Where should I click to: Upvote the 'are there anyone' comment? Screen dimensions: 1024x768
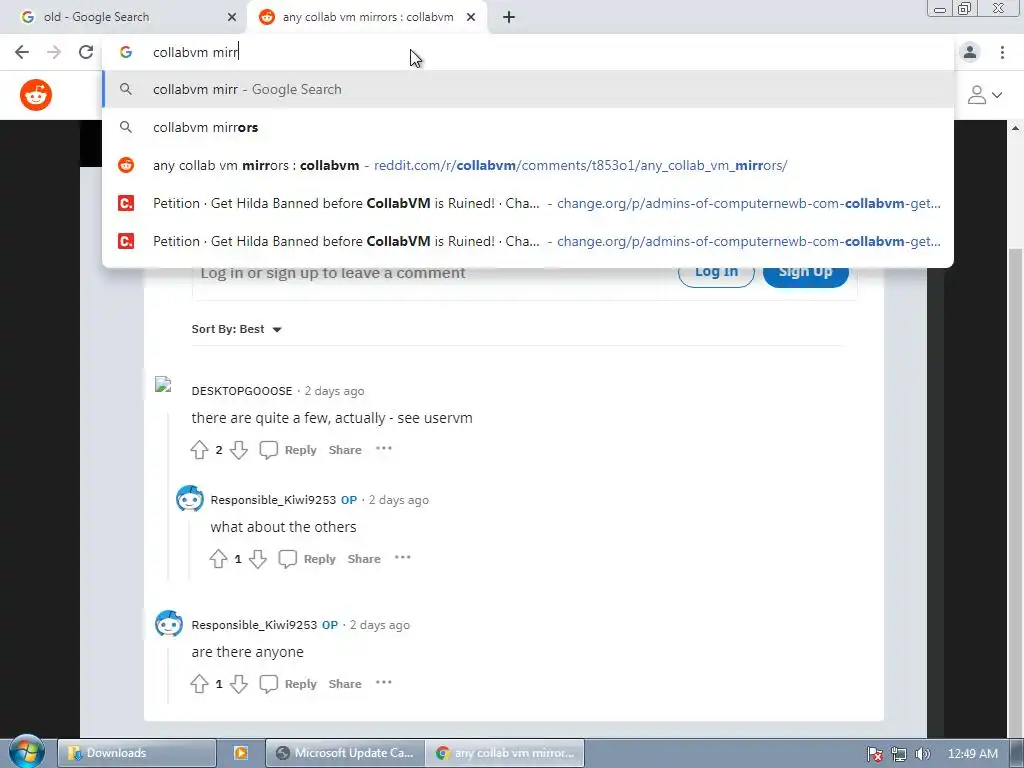tap(199, 684)
